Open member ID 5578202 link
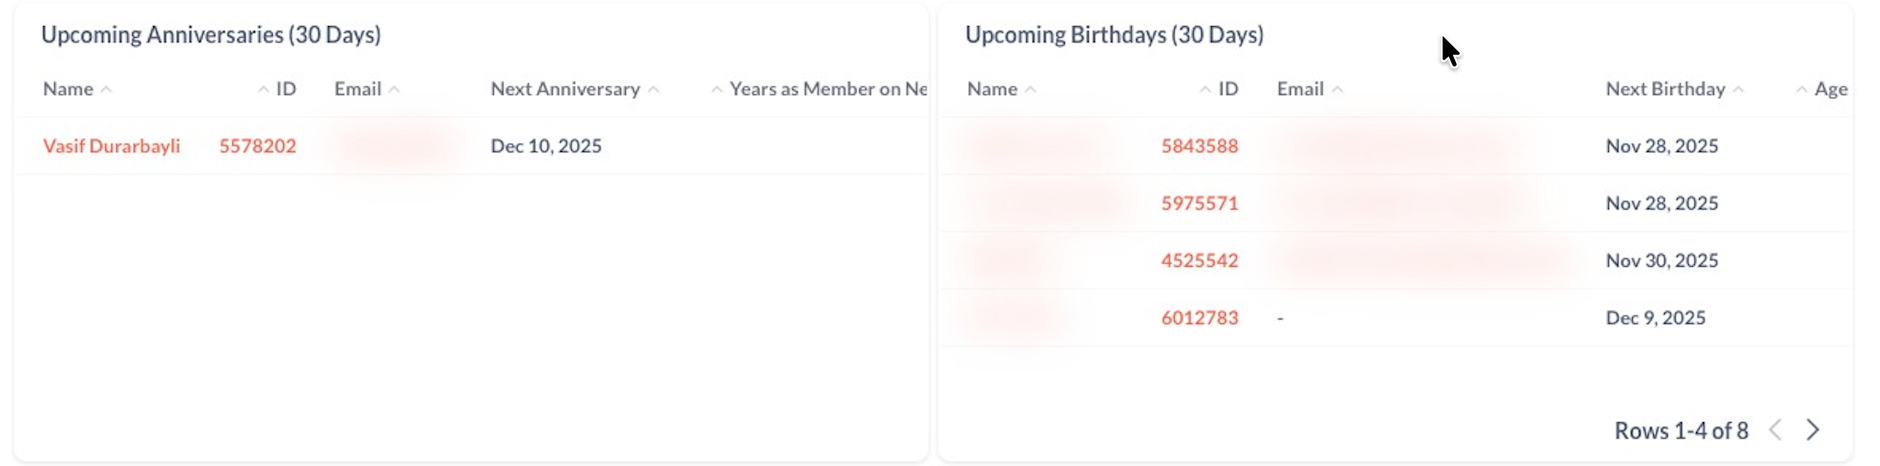The width and height of the screenshot is (1880, 466). point(258,146)
